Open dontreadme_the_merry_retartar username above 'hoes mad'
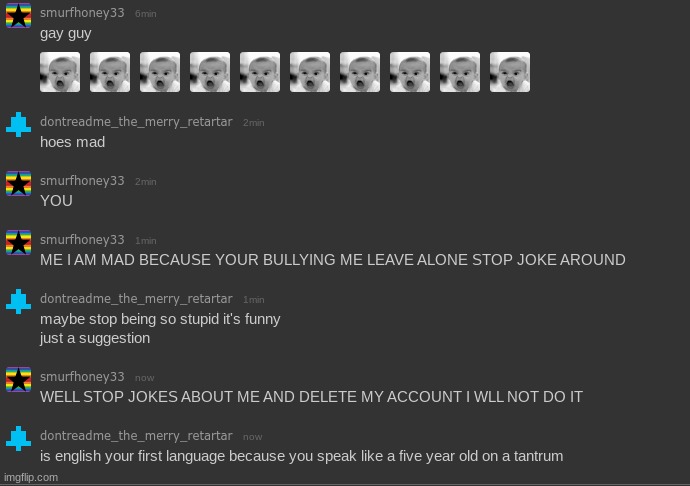 pyautogui.click(x=136, y=122)
